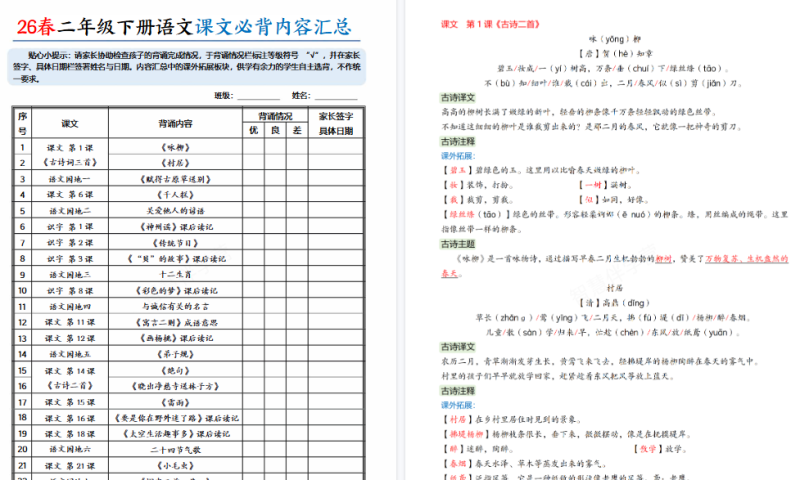
Task: Click 《寓言二则》成语意思 in row 12
Action: click(175, 322)
